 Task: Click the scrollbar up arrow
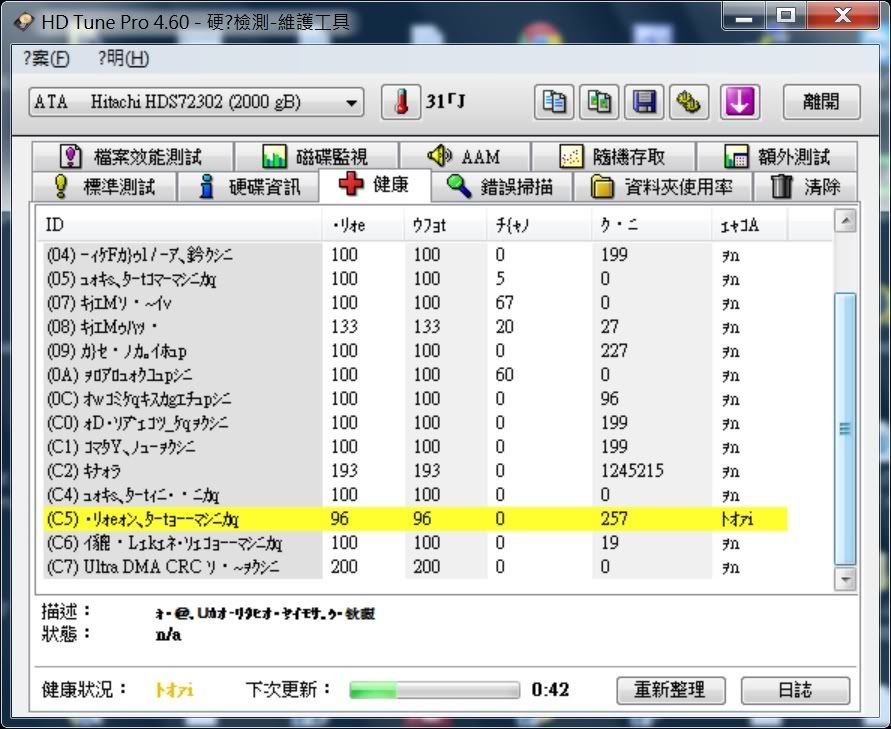(x=846, y=220)
